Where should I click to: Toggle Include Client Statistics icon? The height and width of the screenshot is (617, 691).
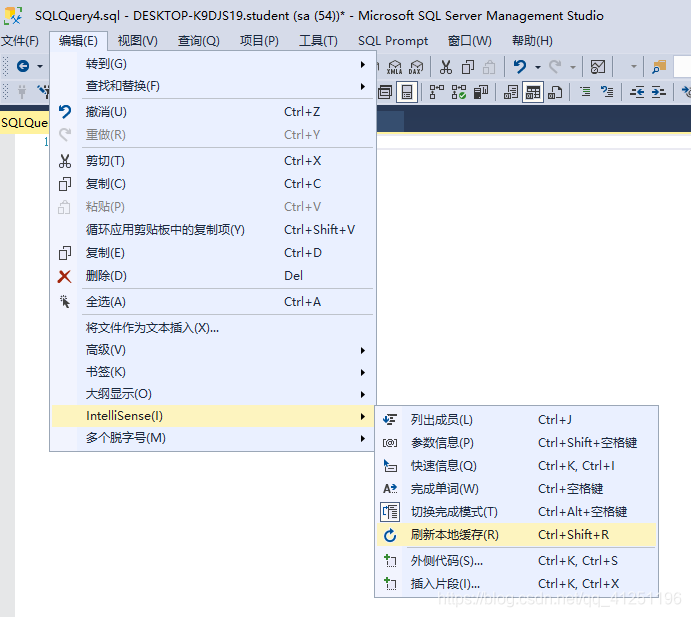coord(481,92)
